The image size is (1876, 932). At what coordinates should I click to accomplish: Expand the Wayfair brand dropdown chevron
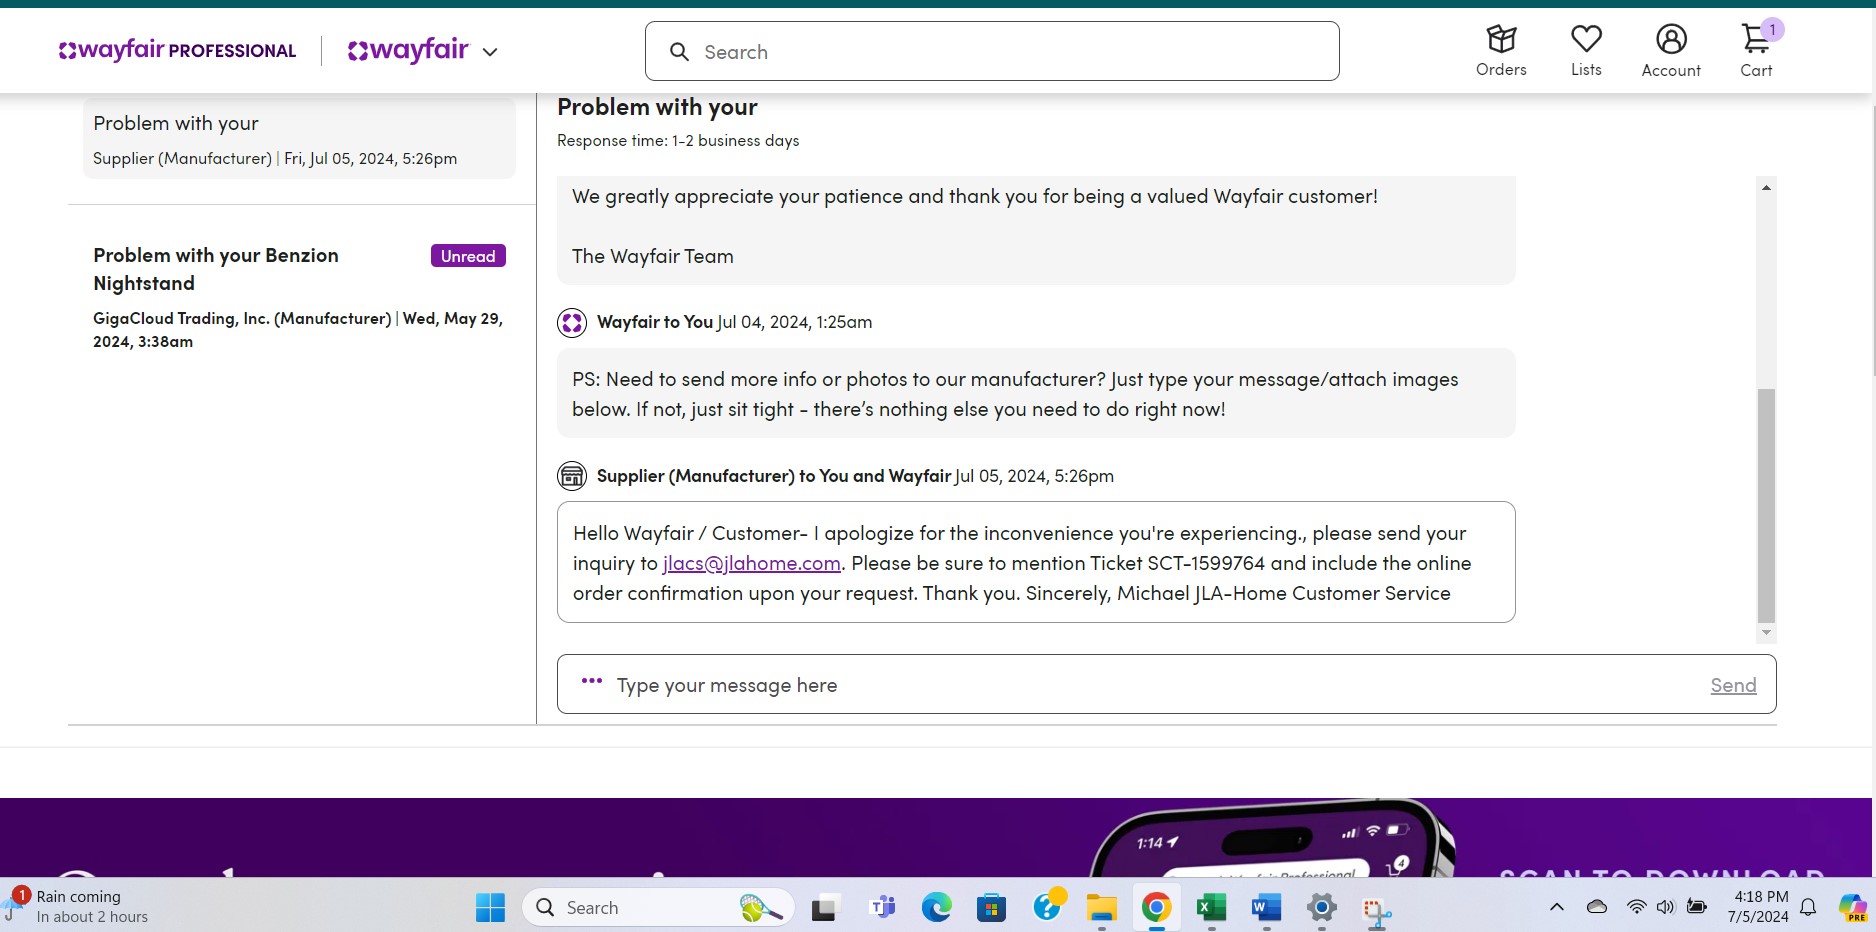tap(490, 52)
